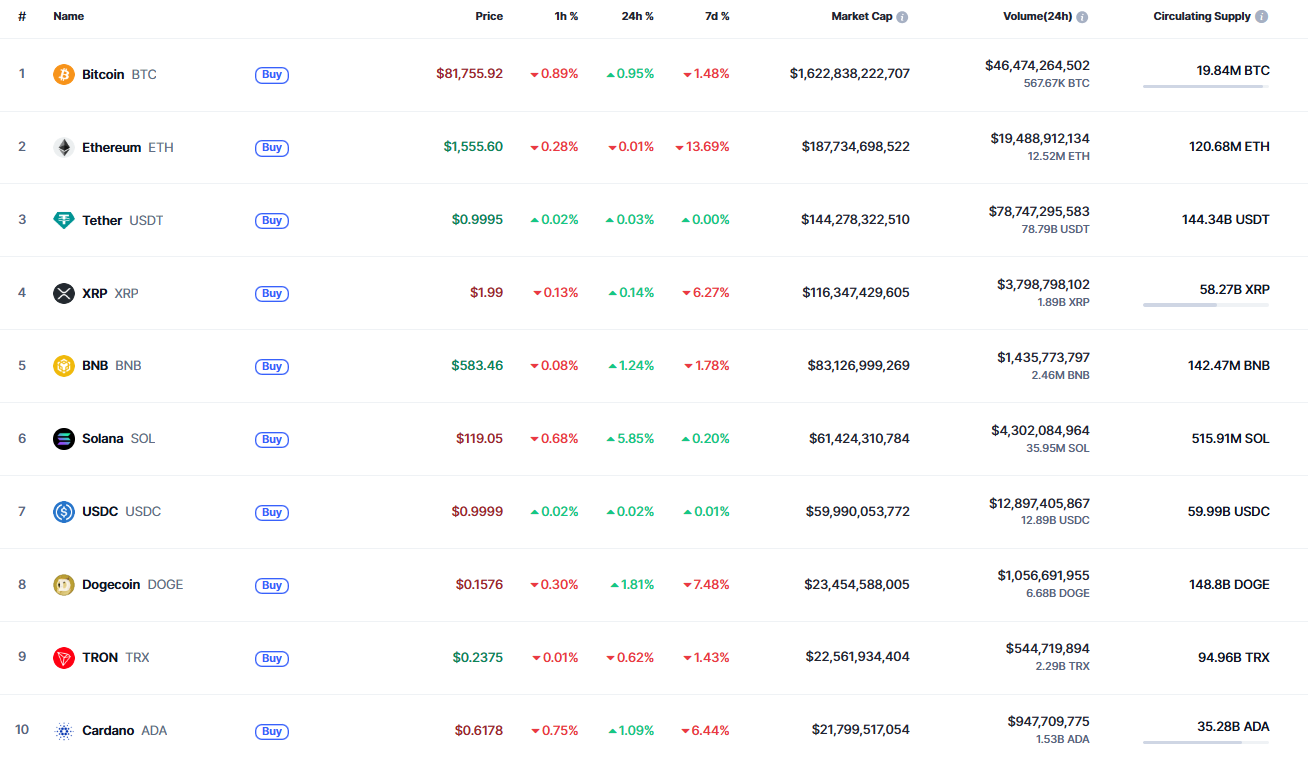This screenshot has height=761, width=1308.
Task: Click the Tether green logo icon
Action: tap(64, 220)
